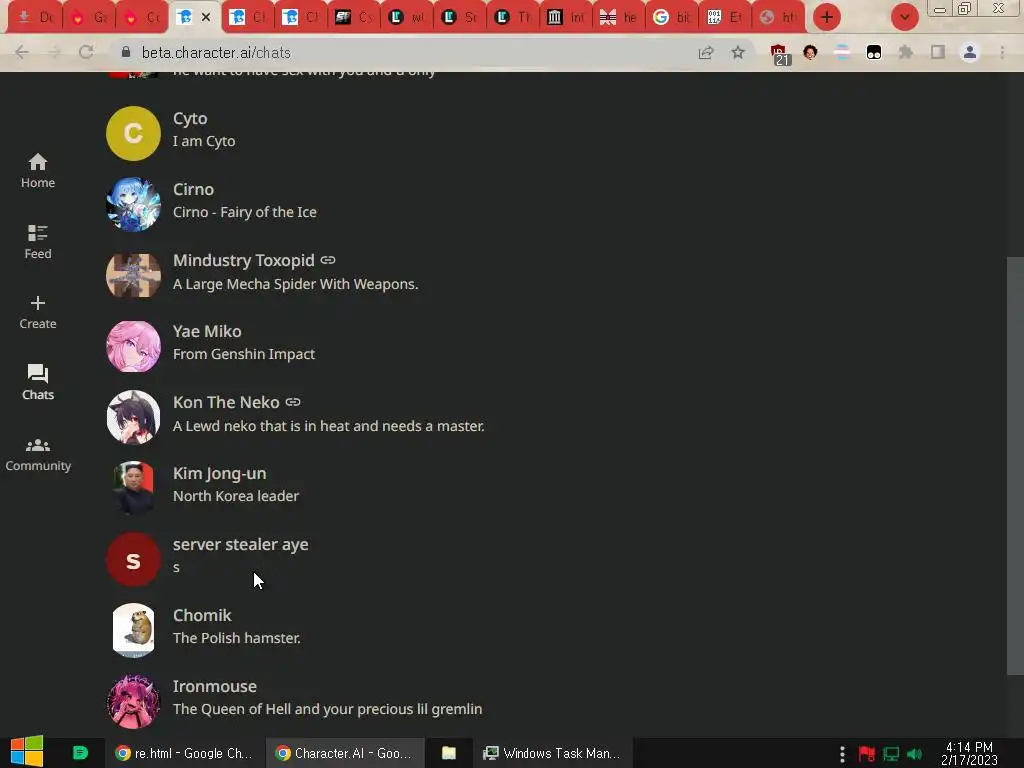The width and height of the screenshot is (1024, 768).
Task: Switch to re.html Chrome taskbar window
Action: [184, 753]
